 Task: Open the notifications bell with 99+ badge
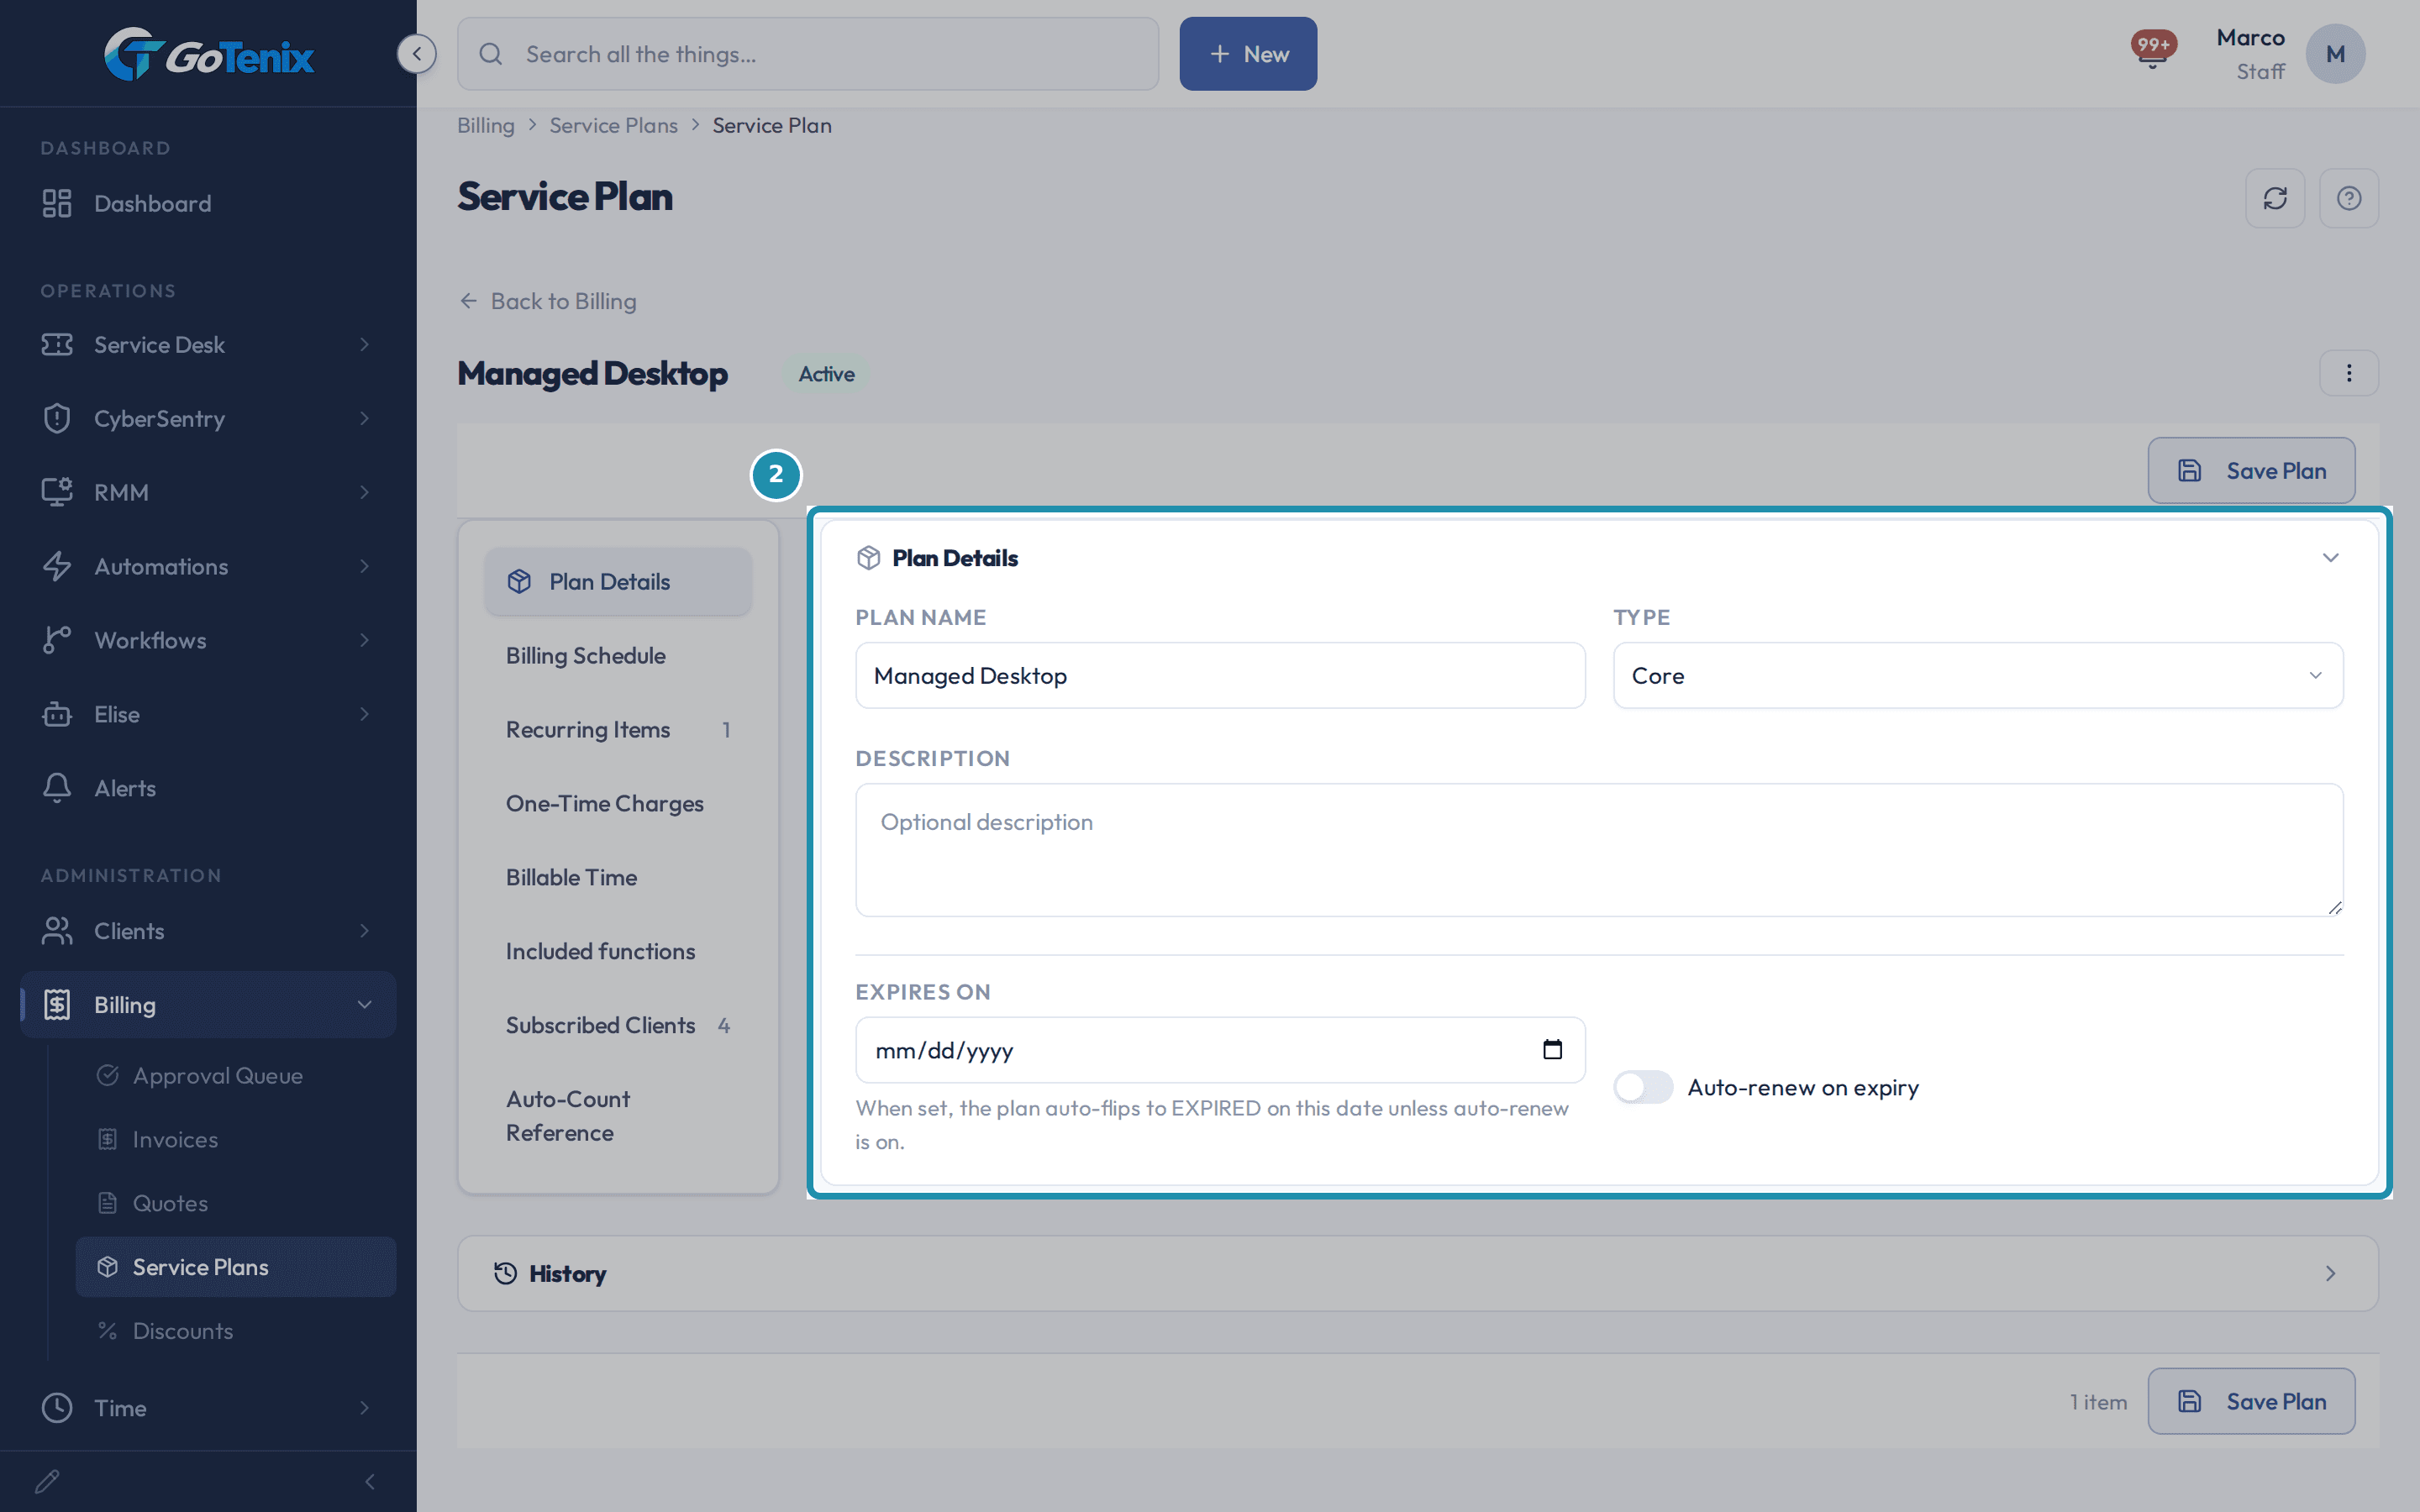click(2153, 50)
